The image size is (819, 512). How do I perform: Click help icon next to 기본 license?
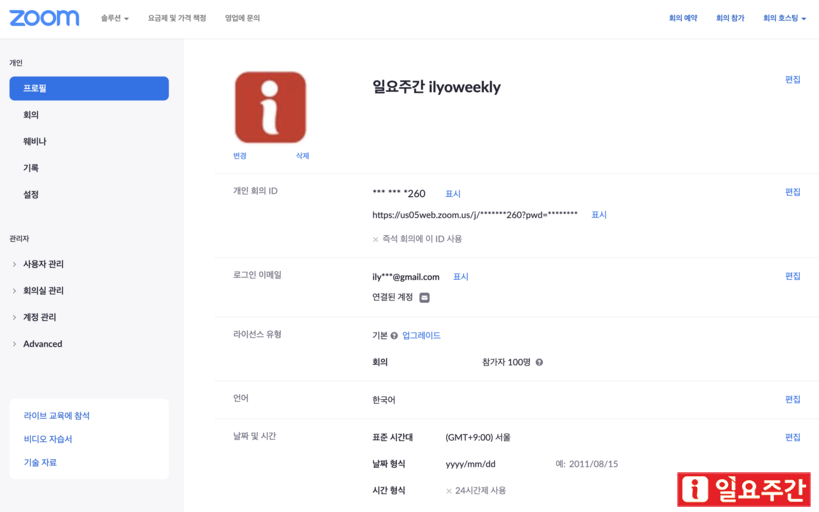click(394, 336)
